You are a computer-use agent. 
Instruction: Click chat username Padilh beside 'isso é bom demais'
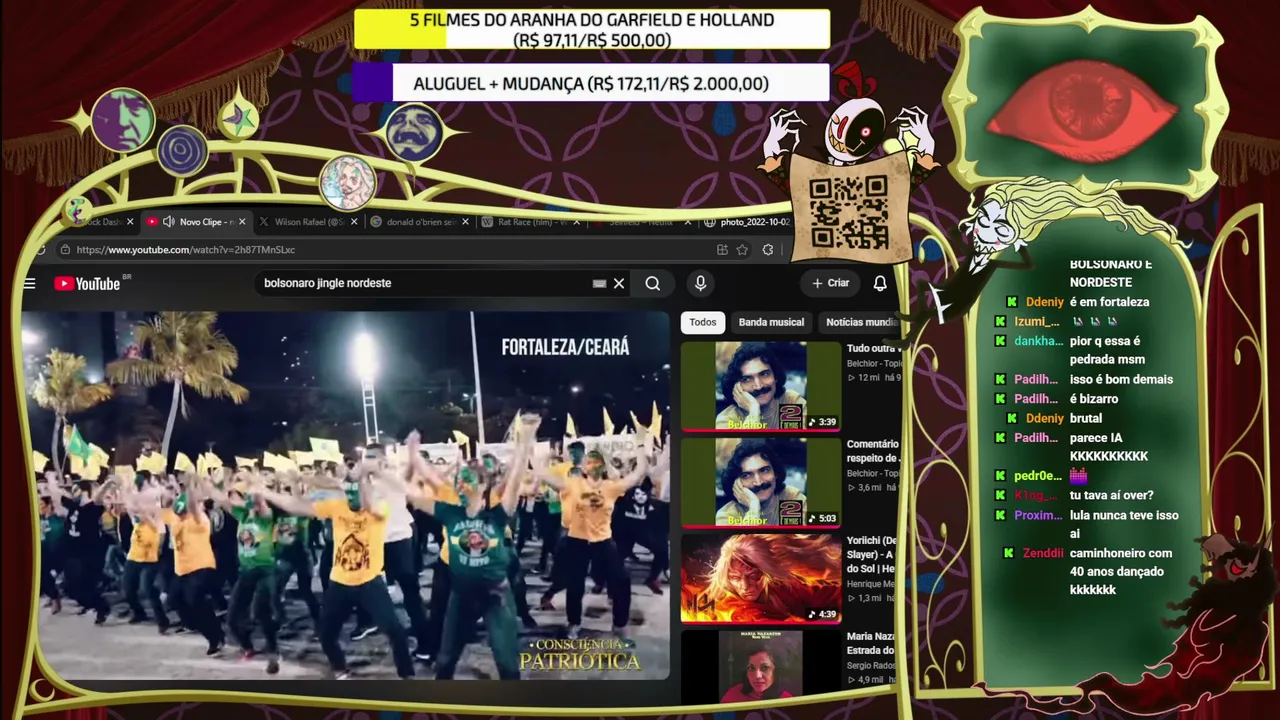click(1036, 380)
